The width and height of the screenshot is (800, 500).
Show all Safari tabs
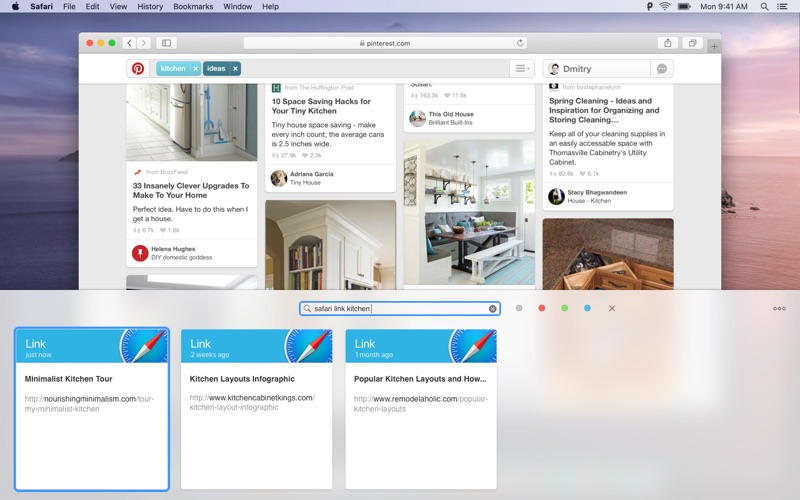[692, 43]
